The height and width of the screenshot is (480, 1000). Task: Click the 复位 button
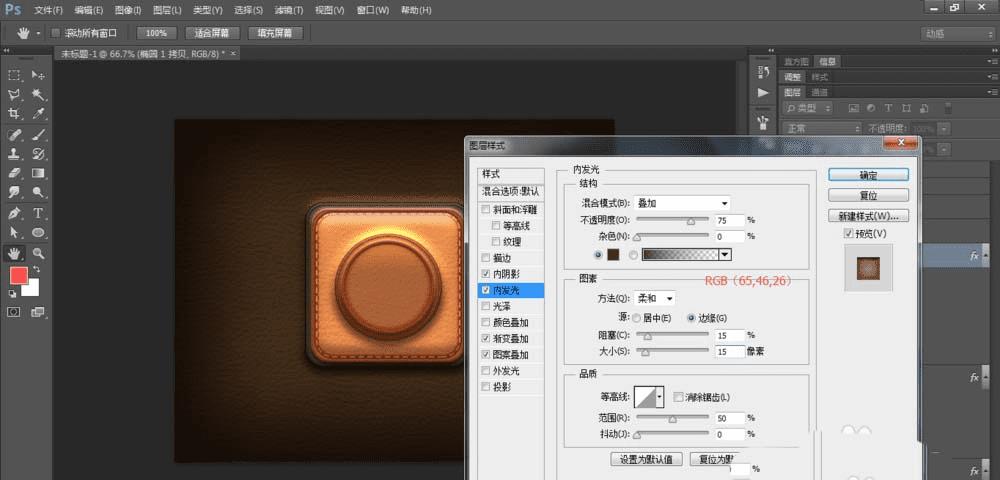[868, 195]
